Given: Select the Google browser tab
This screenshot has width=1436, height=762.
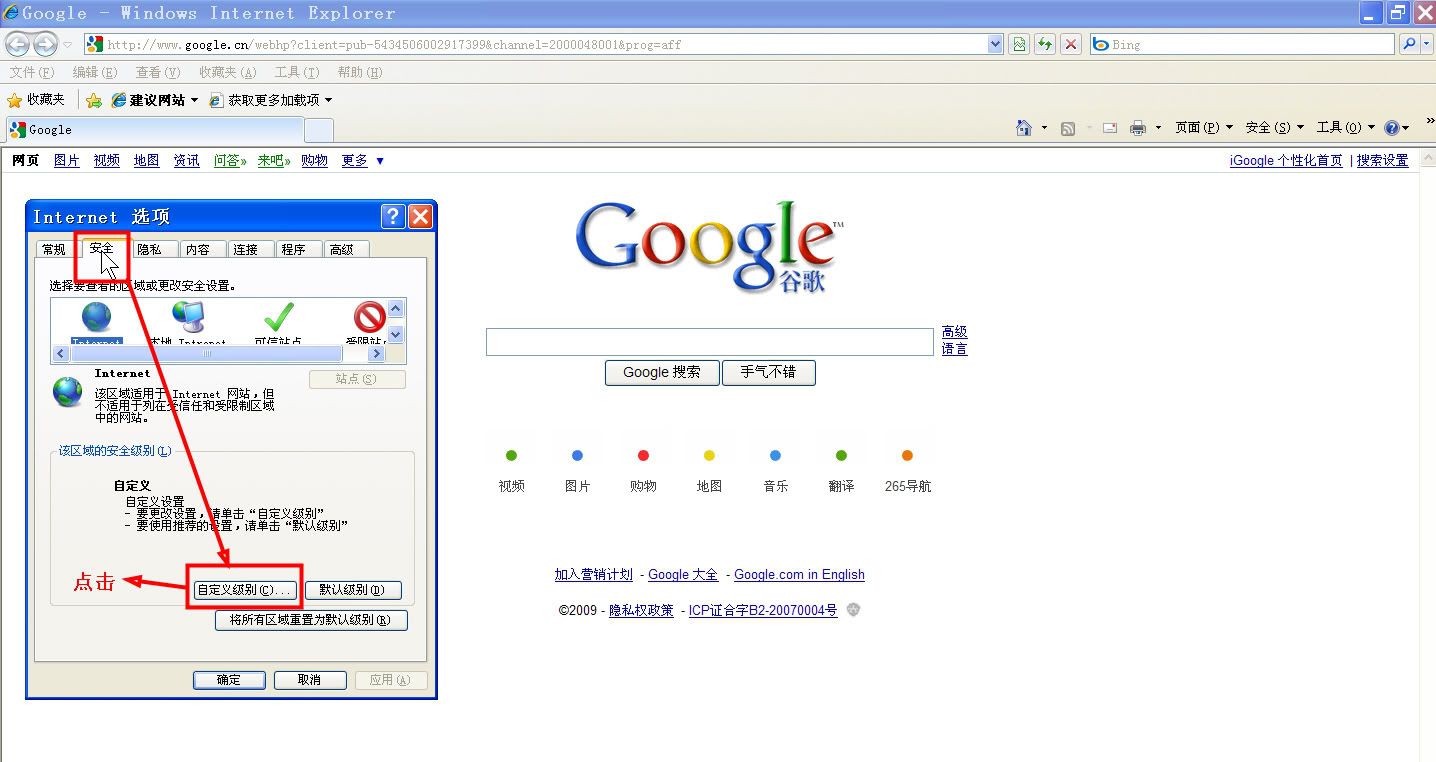Looking at the screenshot, I should pos(154,129).
